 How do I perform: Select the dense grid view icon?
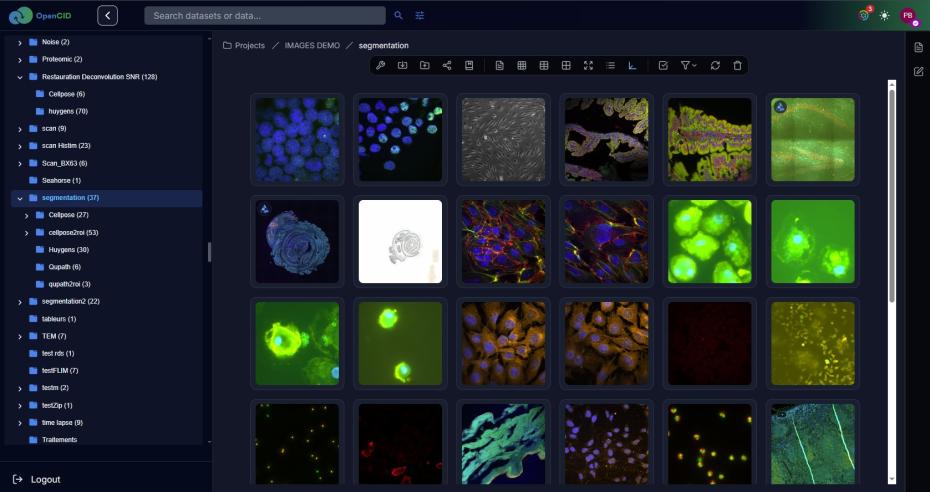(x=522, y=65)
